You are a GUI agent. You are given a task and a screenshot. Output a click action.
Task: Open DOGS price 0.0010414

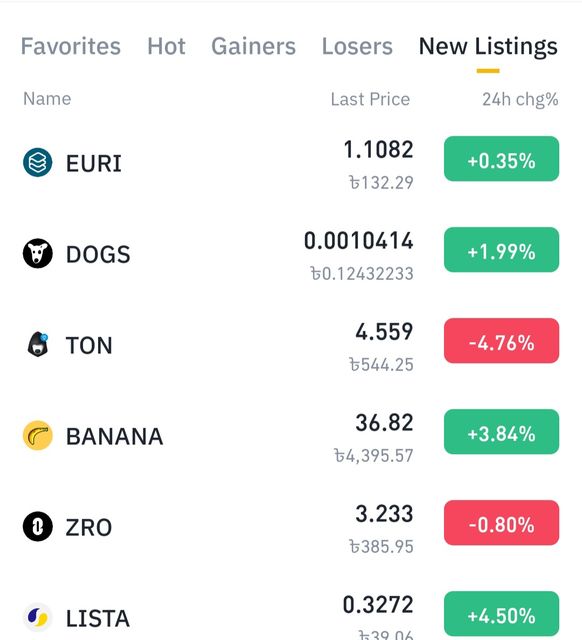(x=358, y=240)
